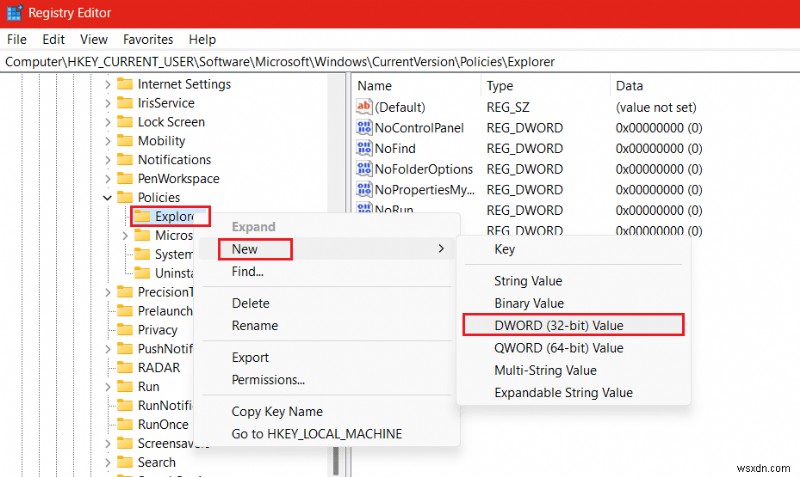Click the Lock Screen folder icon

(x=125, y=121)
